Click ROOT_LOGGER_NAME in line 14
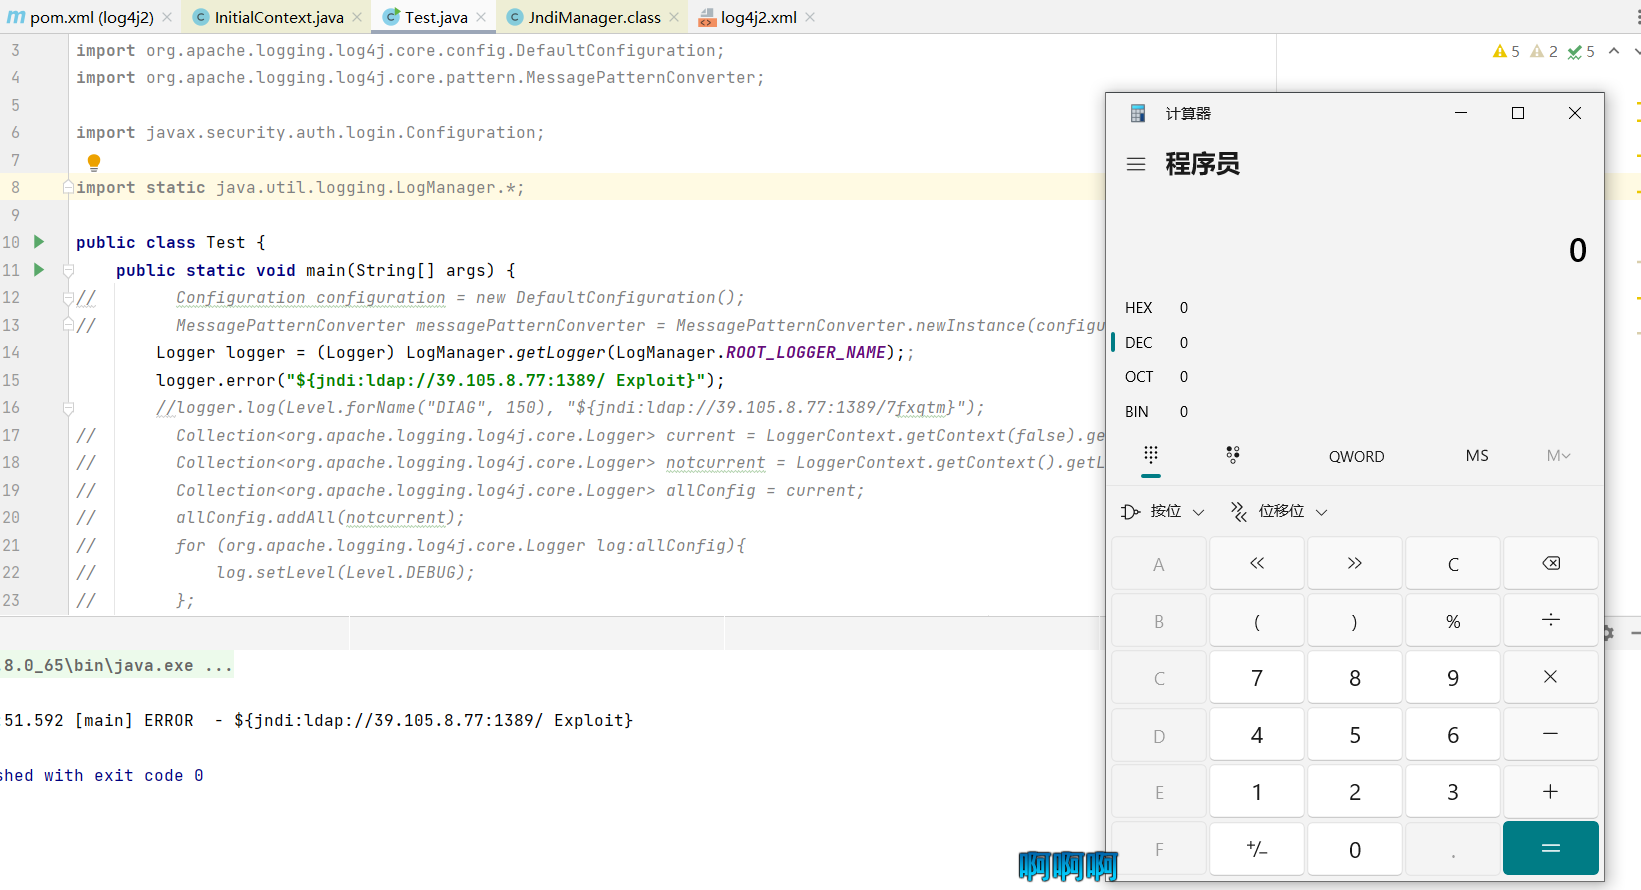This screenshot has height=890, width=1641. point(806,352)
